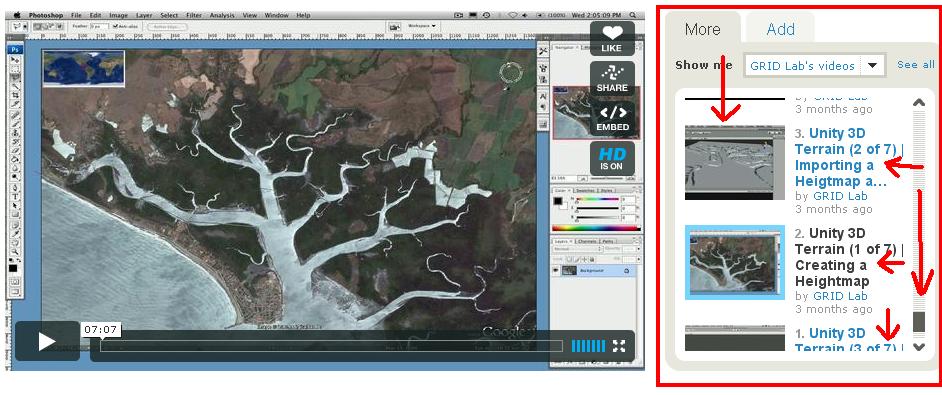Enter fullscreen with the expand icon
Screen dimensions: 942x395
(x=619, y=346)
